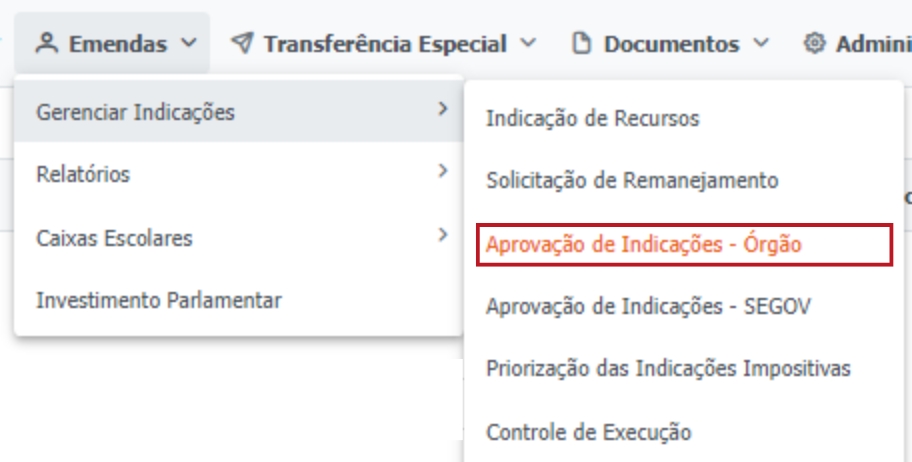Click the paper plane icon beside Transferência Especial

241,44
